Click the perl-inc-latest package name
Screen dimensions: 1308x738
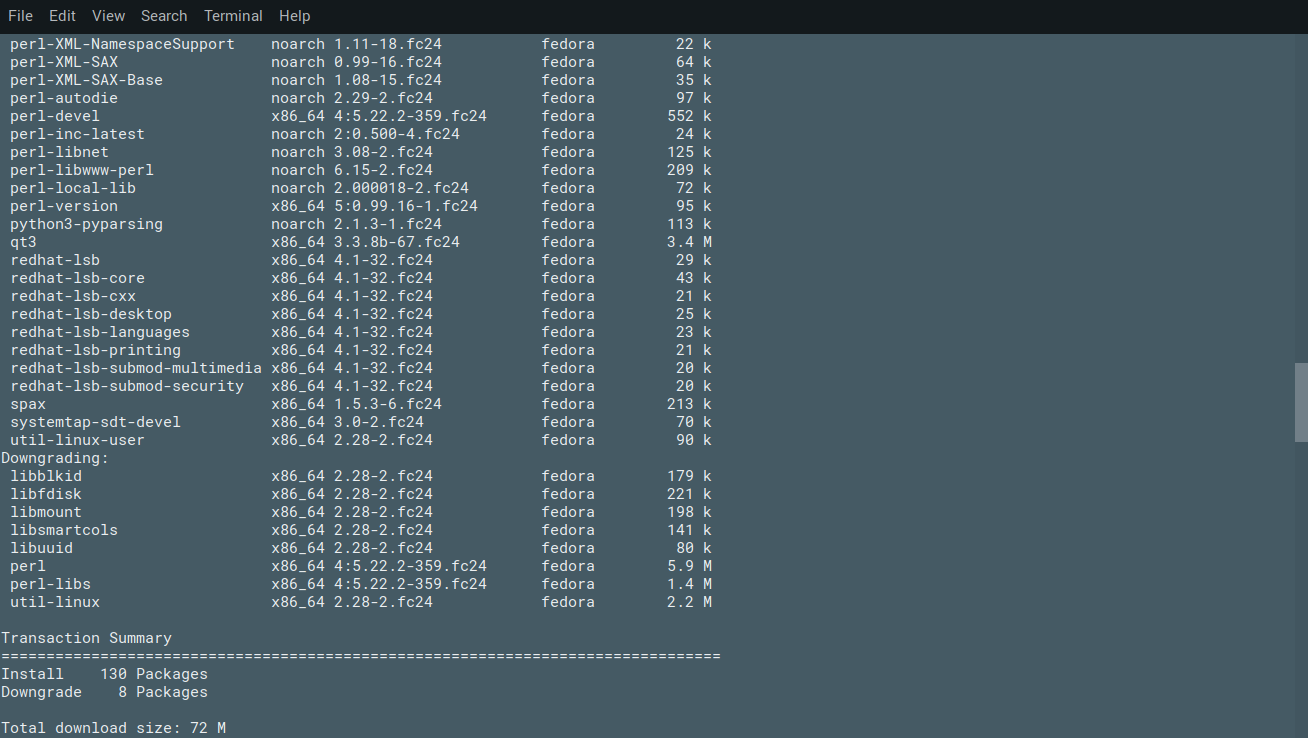tap(77, 134)
